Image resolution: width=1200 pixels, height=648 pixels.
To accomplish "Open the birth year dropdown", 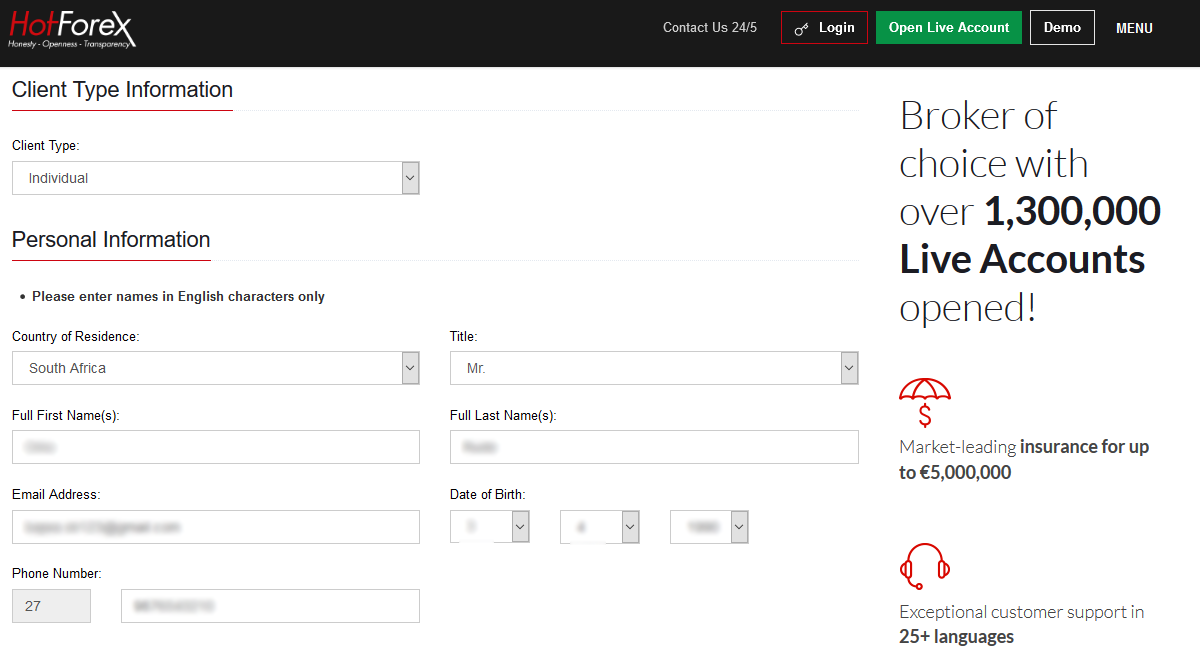I will point(709,527).
